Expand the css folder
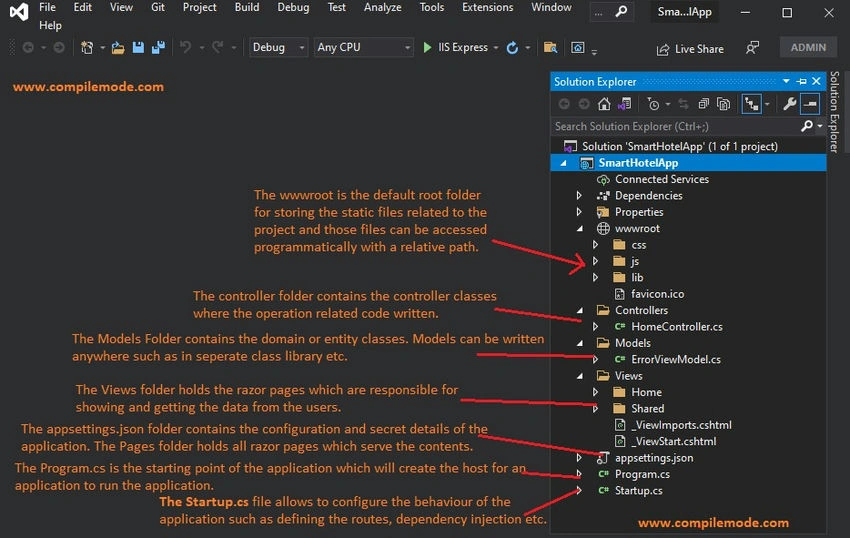Image resolution: width=850 pixels, height=538 pixels. (x=595, y=245)
